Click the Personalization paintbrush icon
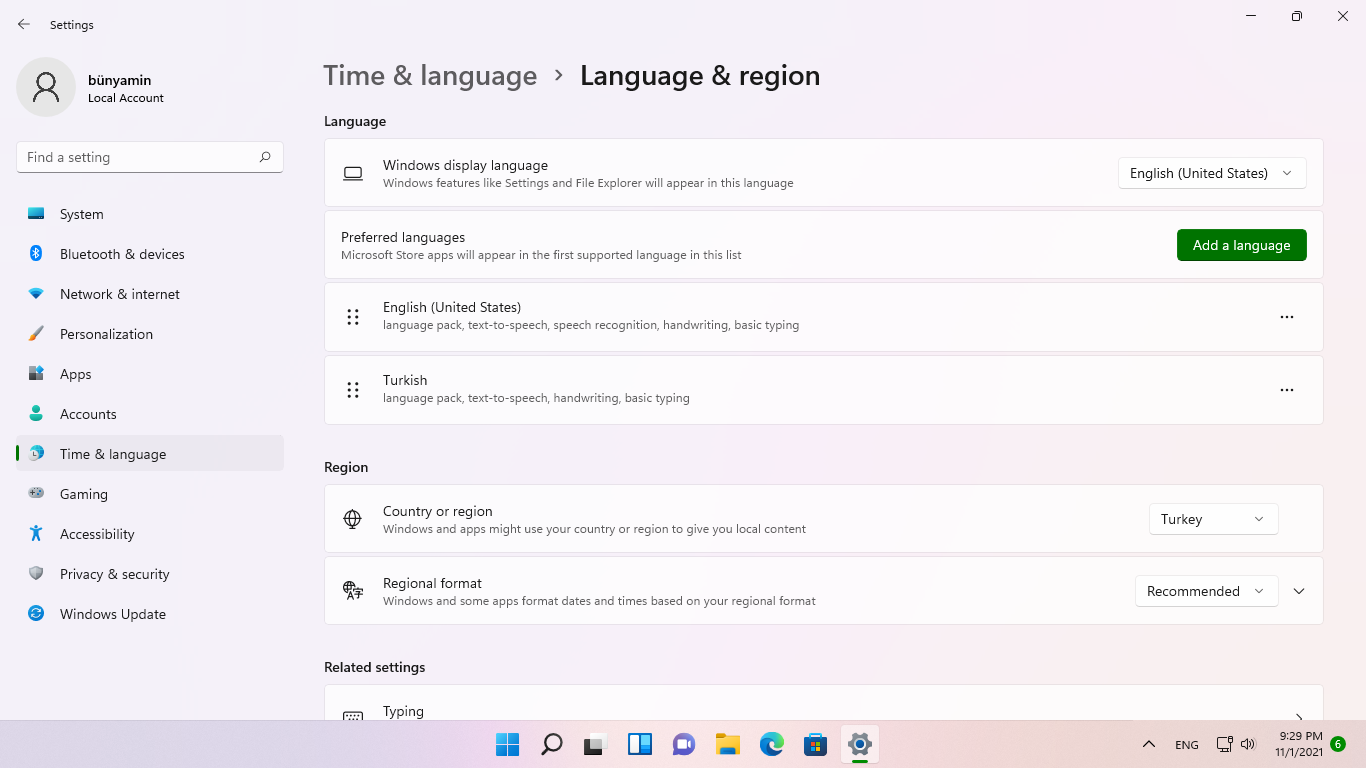 tap(36, 334)
